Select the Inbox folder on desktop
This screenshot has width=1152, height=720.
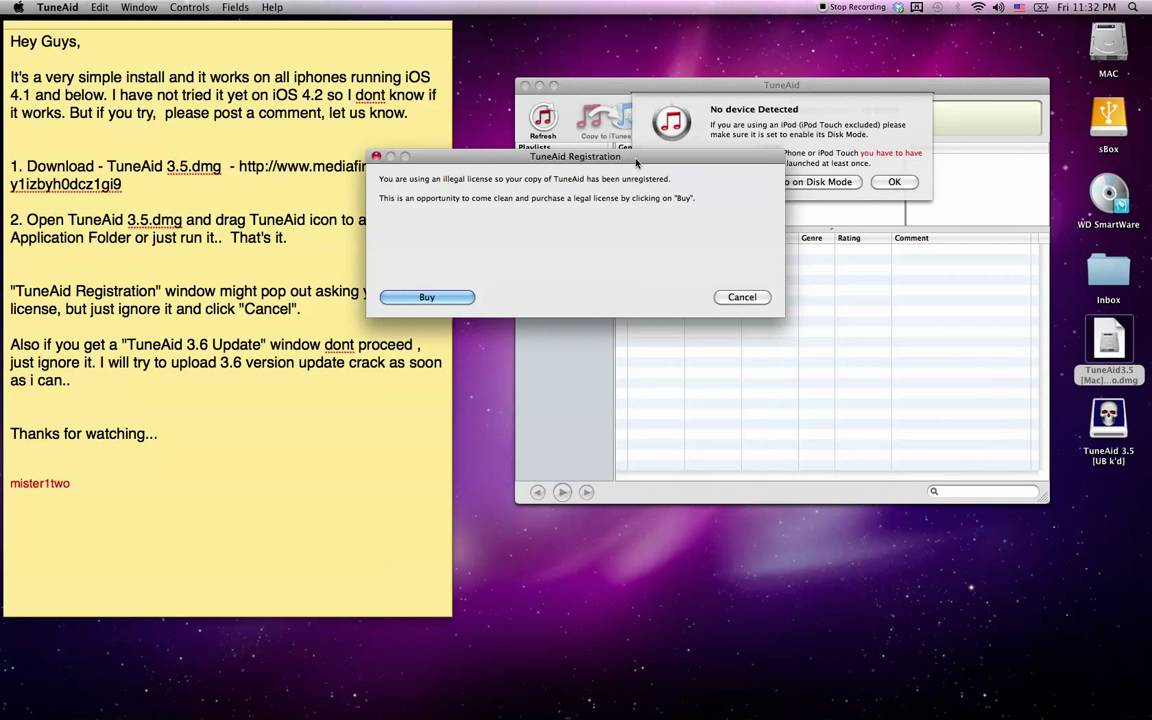point(1108,270)
